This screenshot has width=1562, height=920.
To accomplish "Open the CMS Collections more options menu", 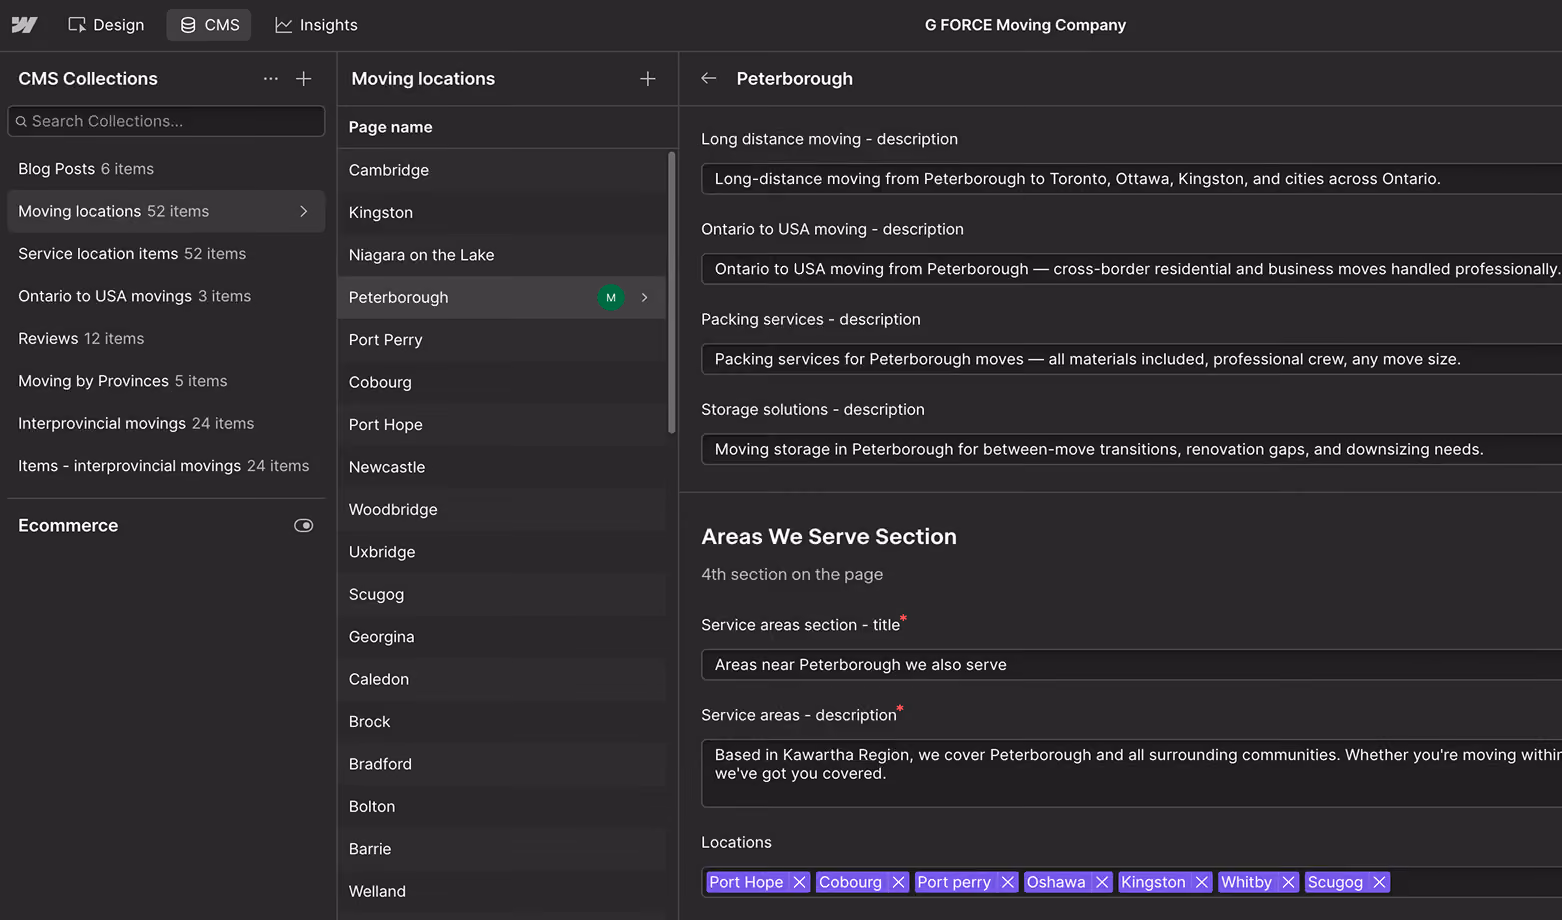I will pos(271,79).
